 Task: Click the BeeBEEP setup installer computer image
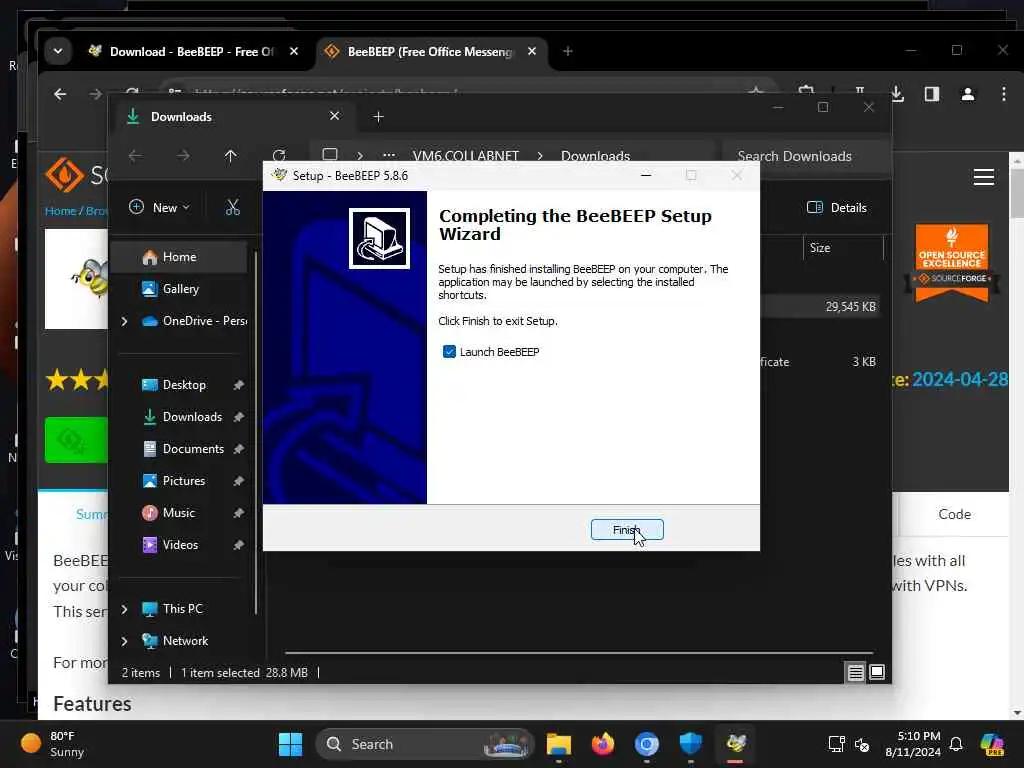(379, 238)
